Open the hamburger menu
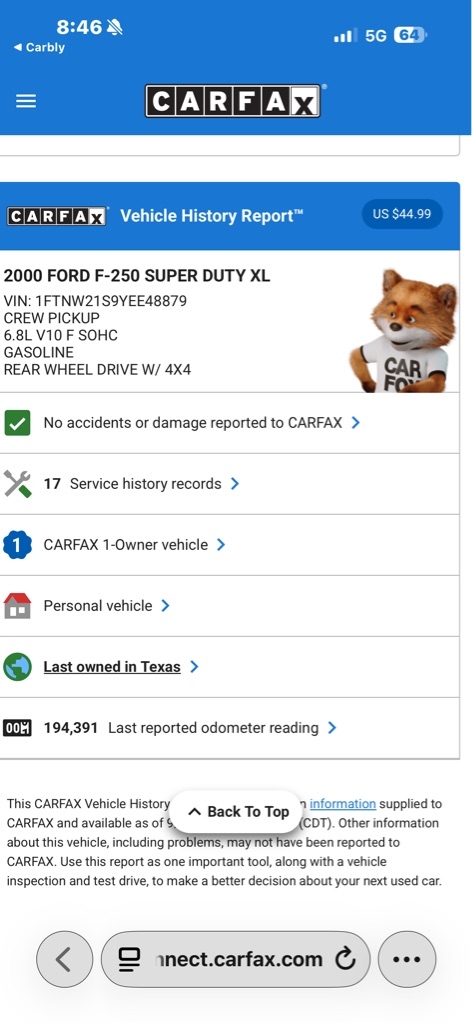Screen dimensions: 472x1024 coord(26,101)
